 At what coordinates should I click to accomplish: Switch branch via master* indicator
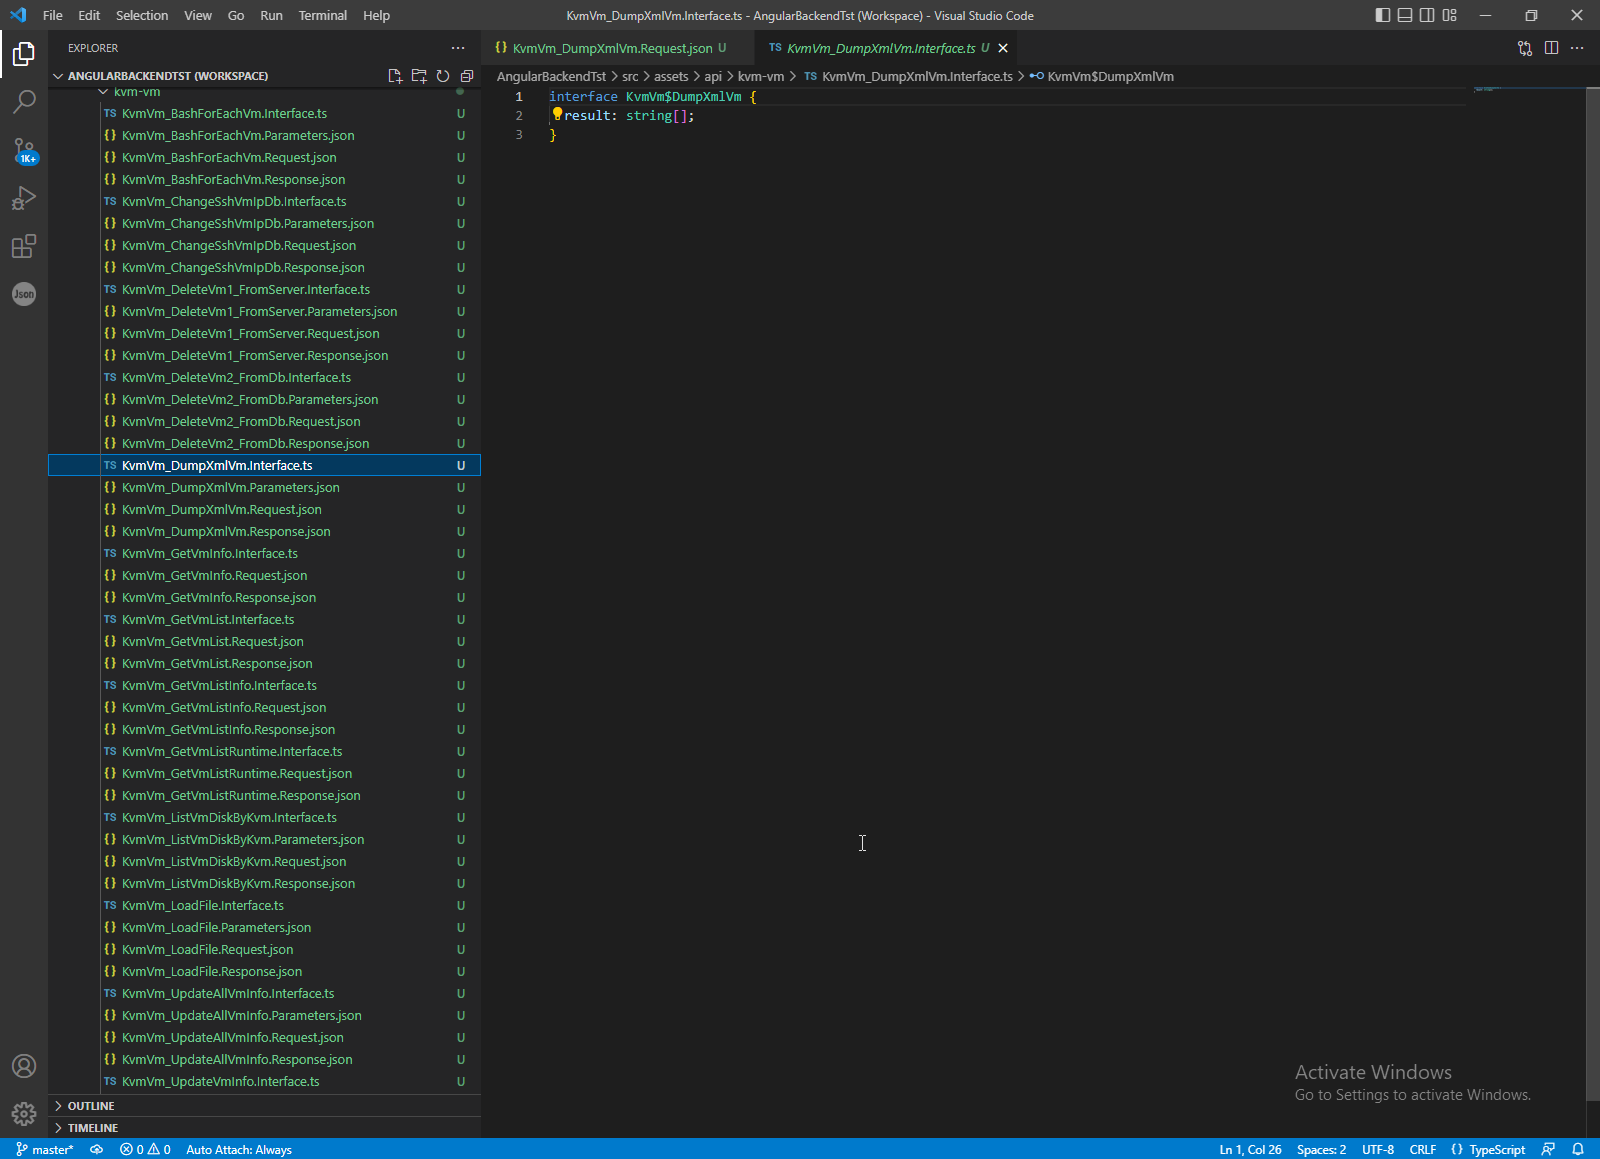[45, 1149]
